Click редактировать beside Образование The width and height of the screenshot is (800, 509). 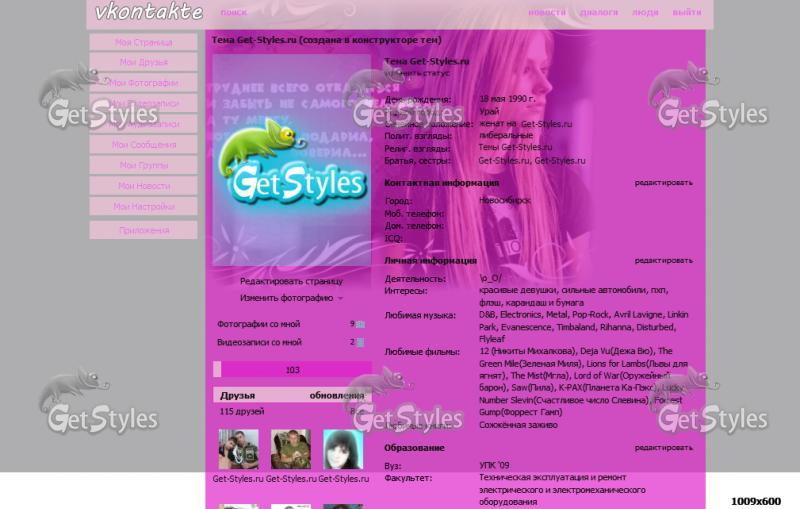(663, 448)
